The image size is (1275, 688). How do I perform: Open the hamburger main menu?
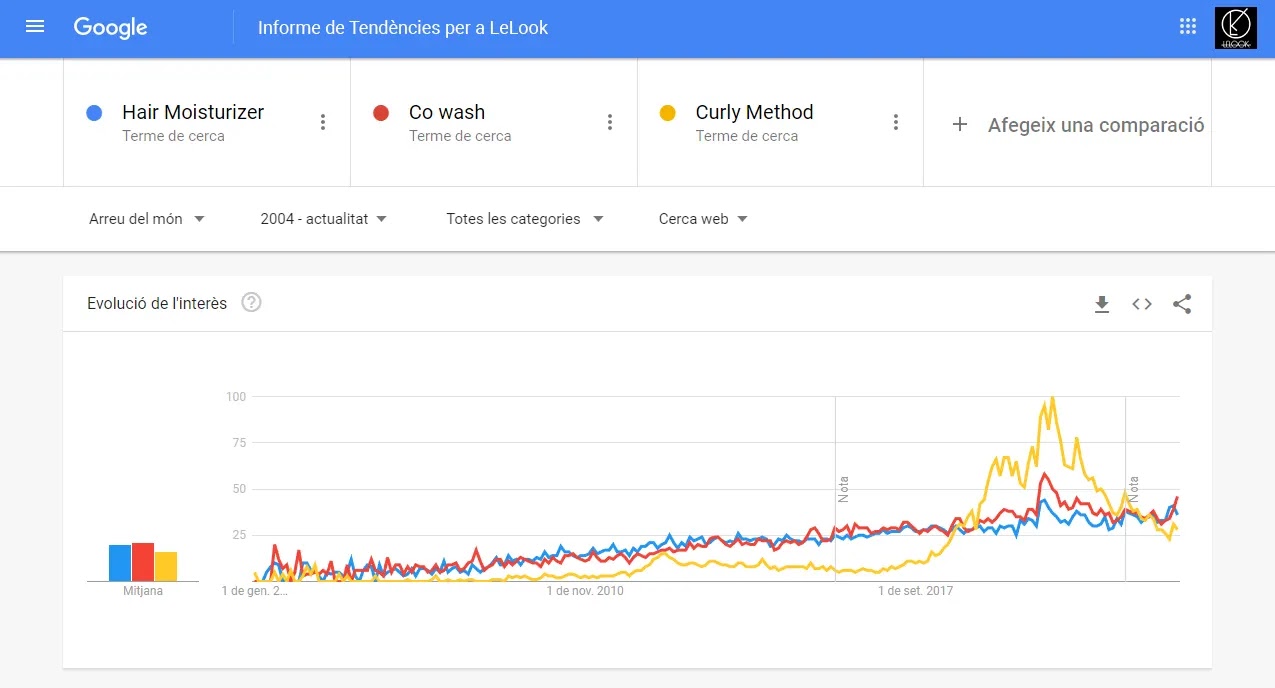point(35,27)
